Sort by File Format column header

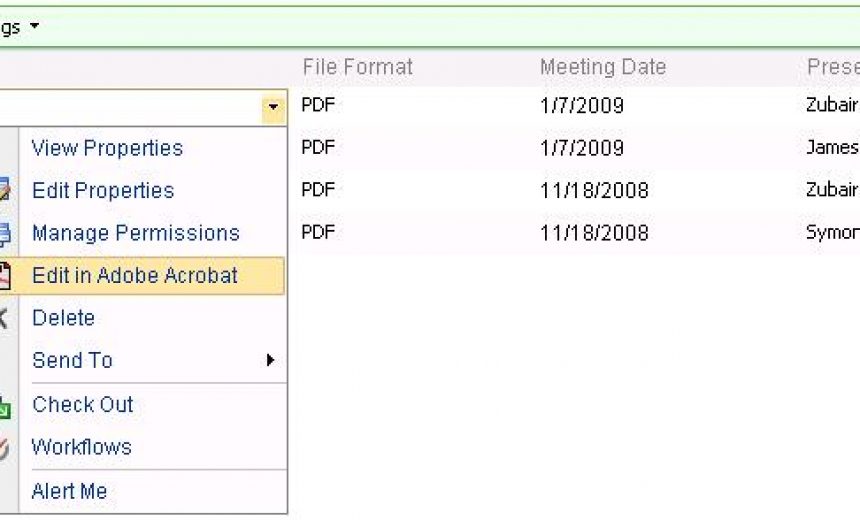[357, 67]
